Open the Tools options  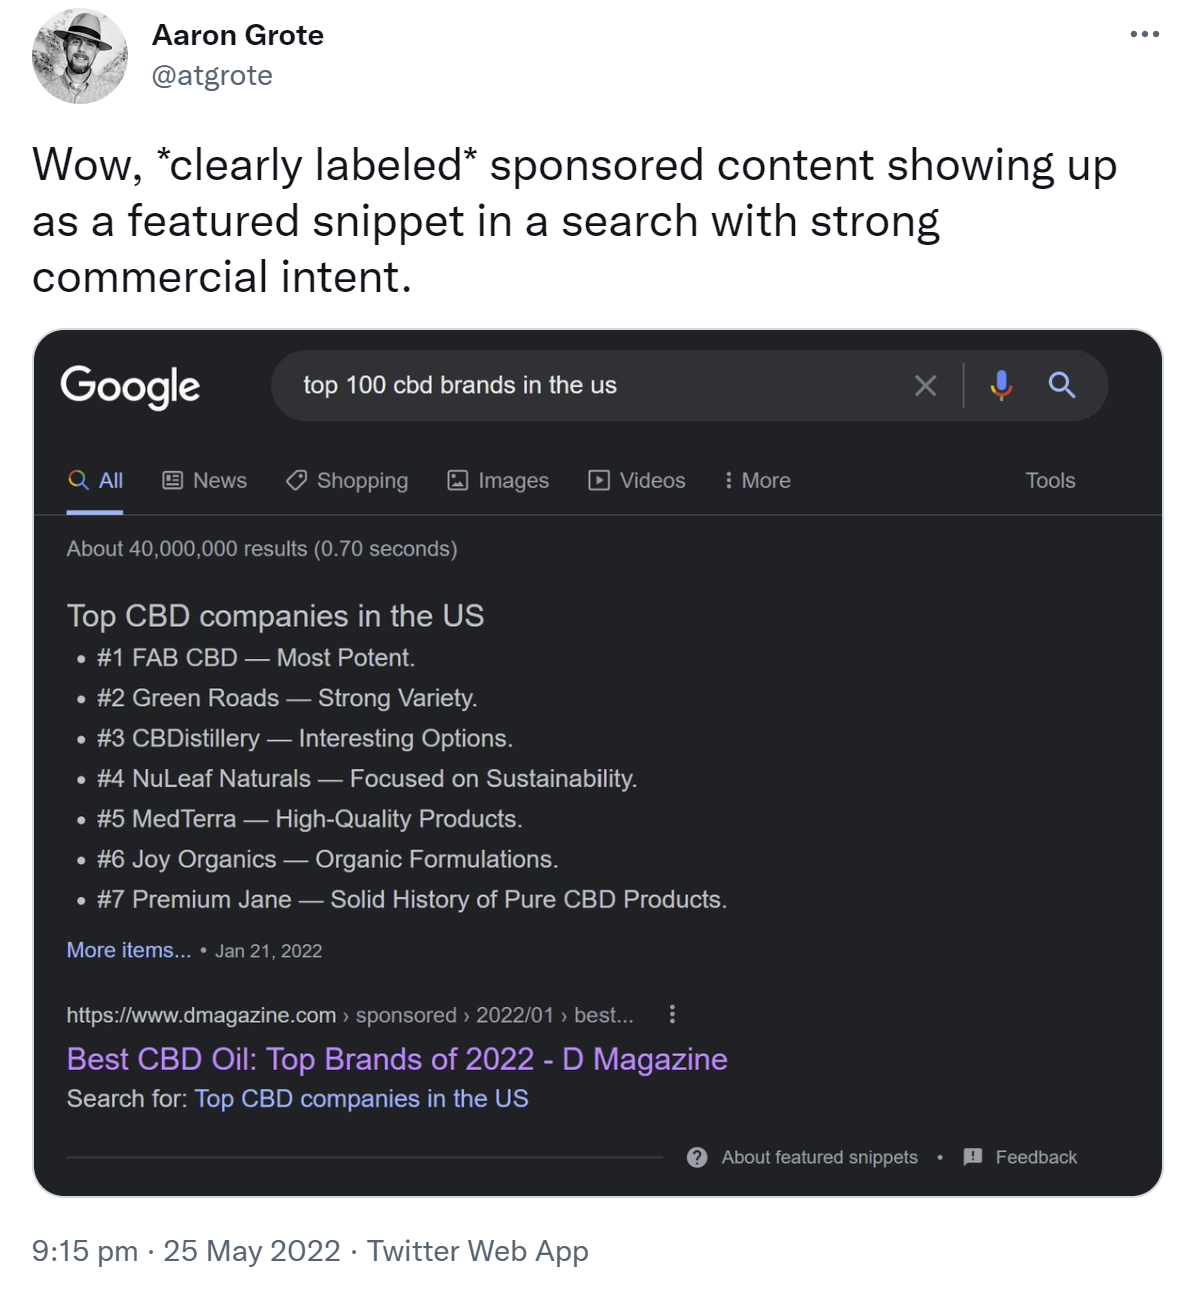tap(1050, 481)
